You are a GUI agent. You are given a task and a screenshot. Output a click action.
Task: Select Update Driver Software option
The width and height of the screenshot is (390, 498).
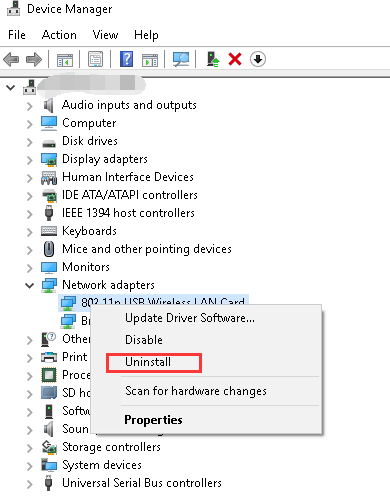click(x=190, y=318)
